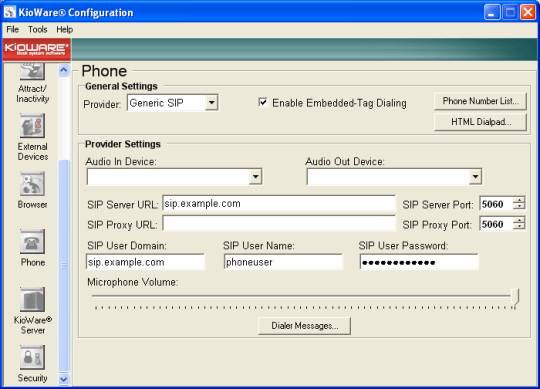Click the SIP Proxy Port number field
Viewport: 540px width, 389px height.
click(x=496, y=224)
